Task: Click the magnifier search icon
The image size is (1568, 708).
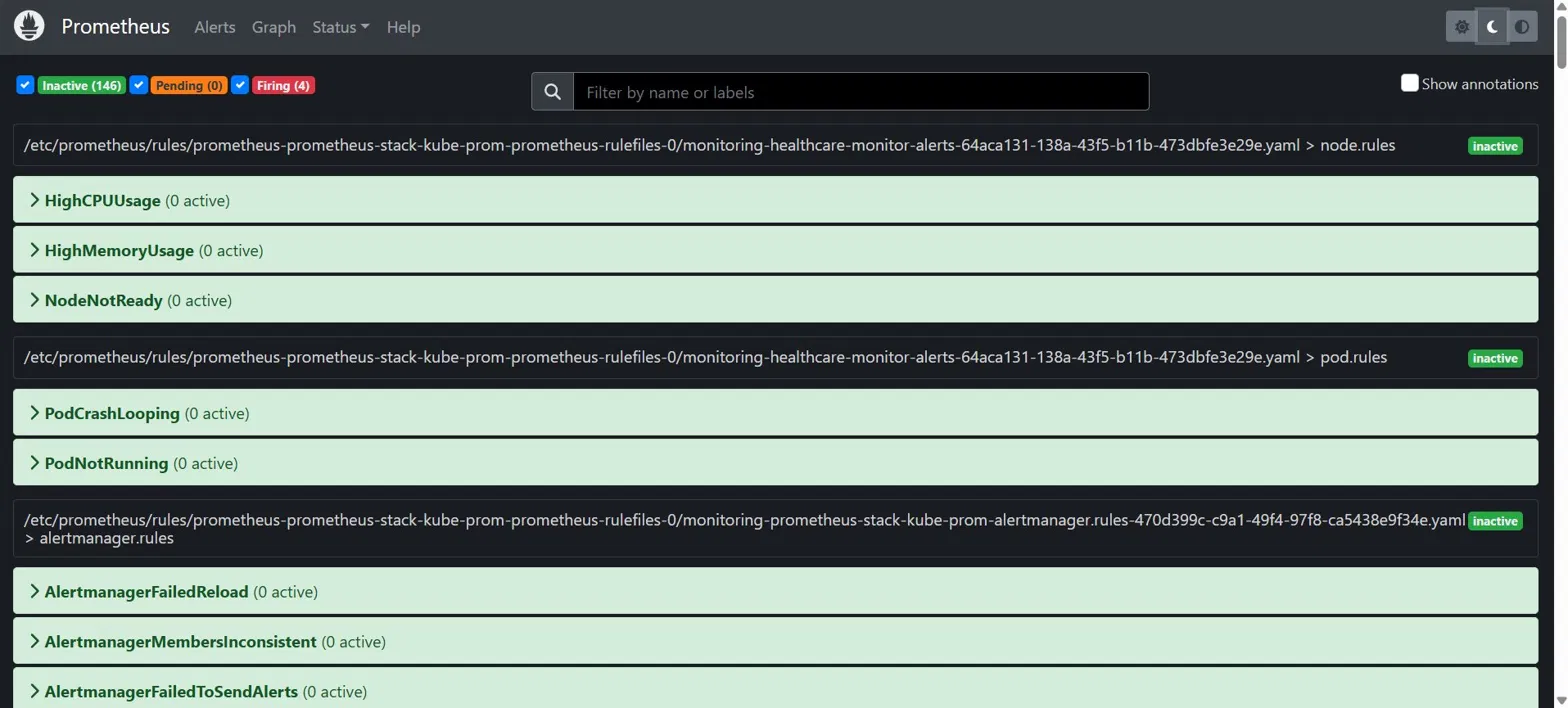Action: click(x=552, y=92)
